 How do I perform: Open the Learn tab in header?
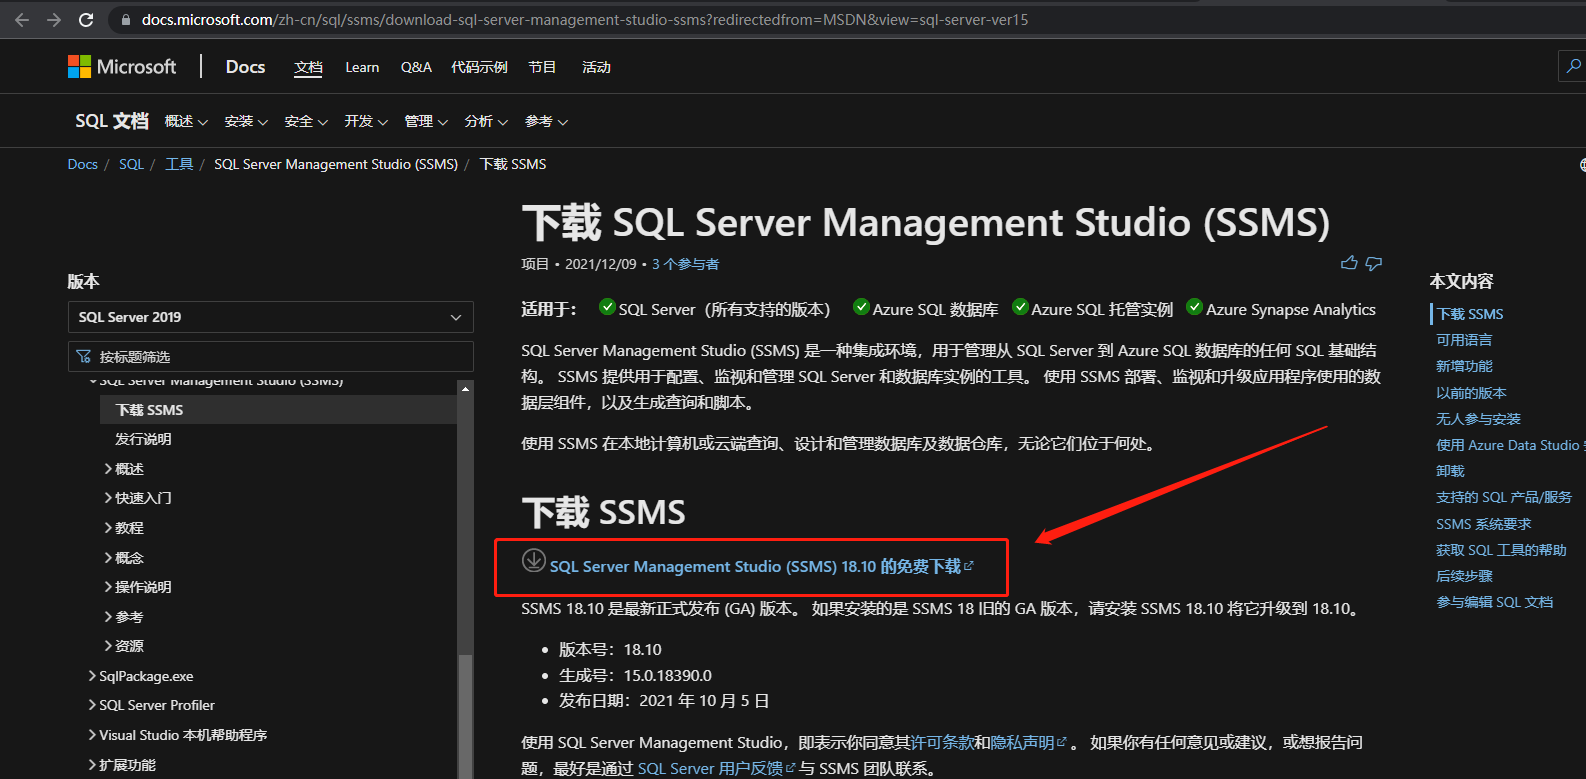[362, 67]
